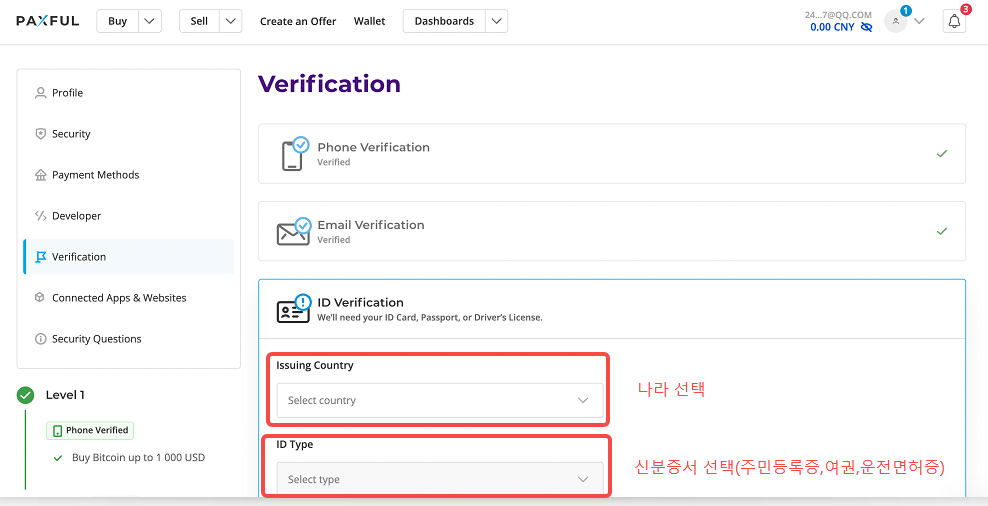Click the ID Verification card icon

coord(293,310)
